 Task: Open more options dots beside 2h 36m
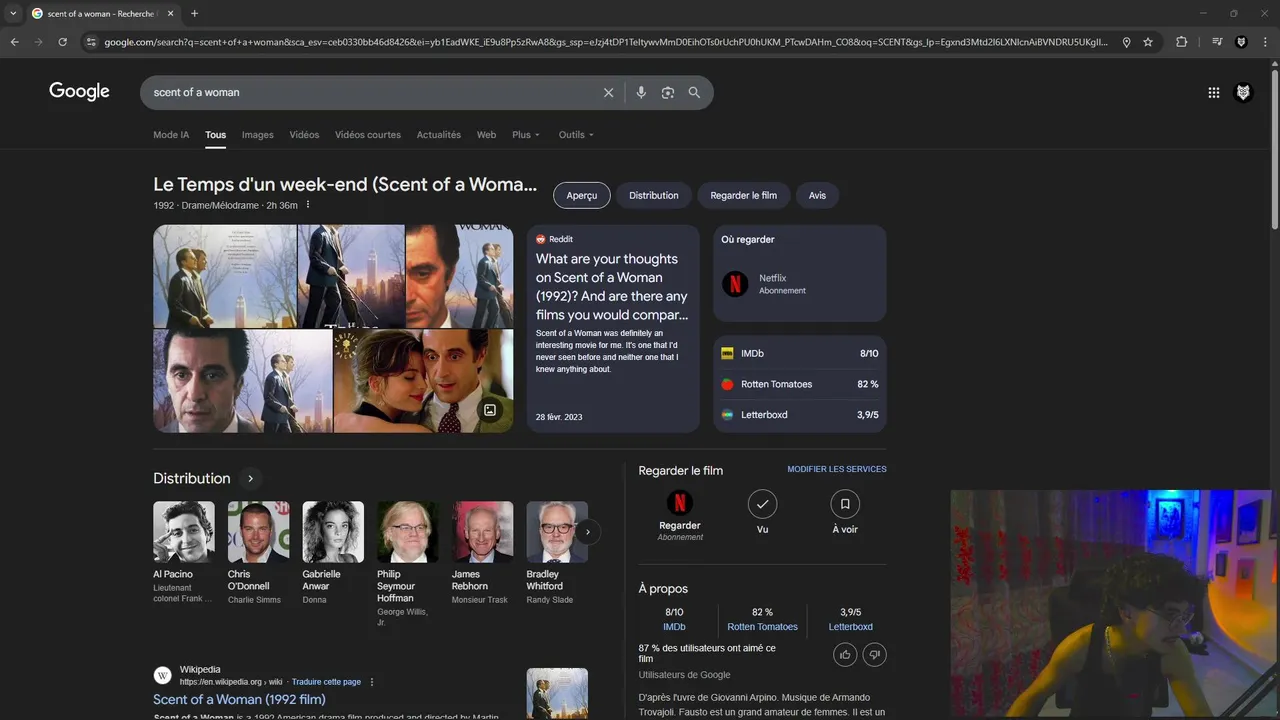(308, 205)
